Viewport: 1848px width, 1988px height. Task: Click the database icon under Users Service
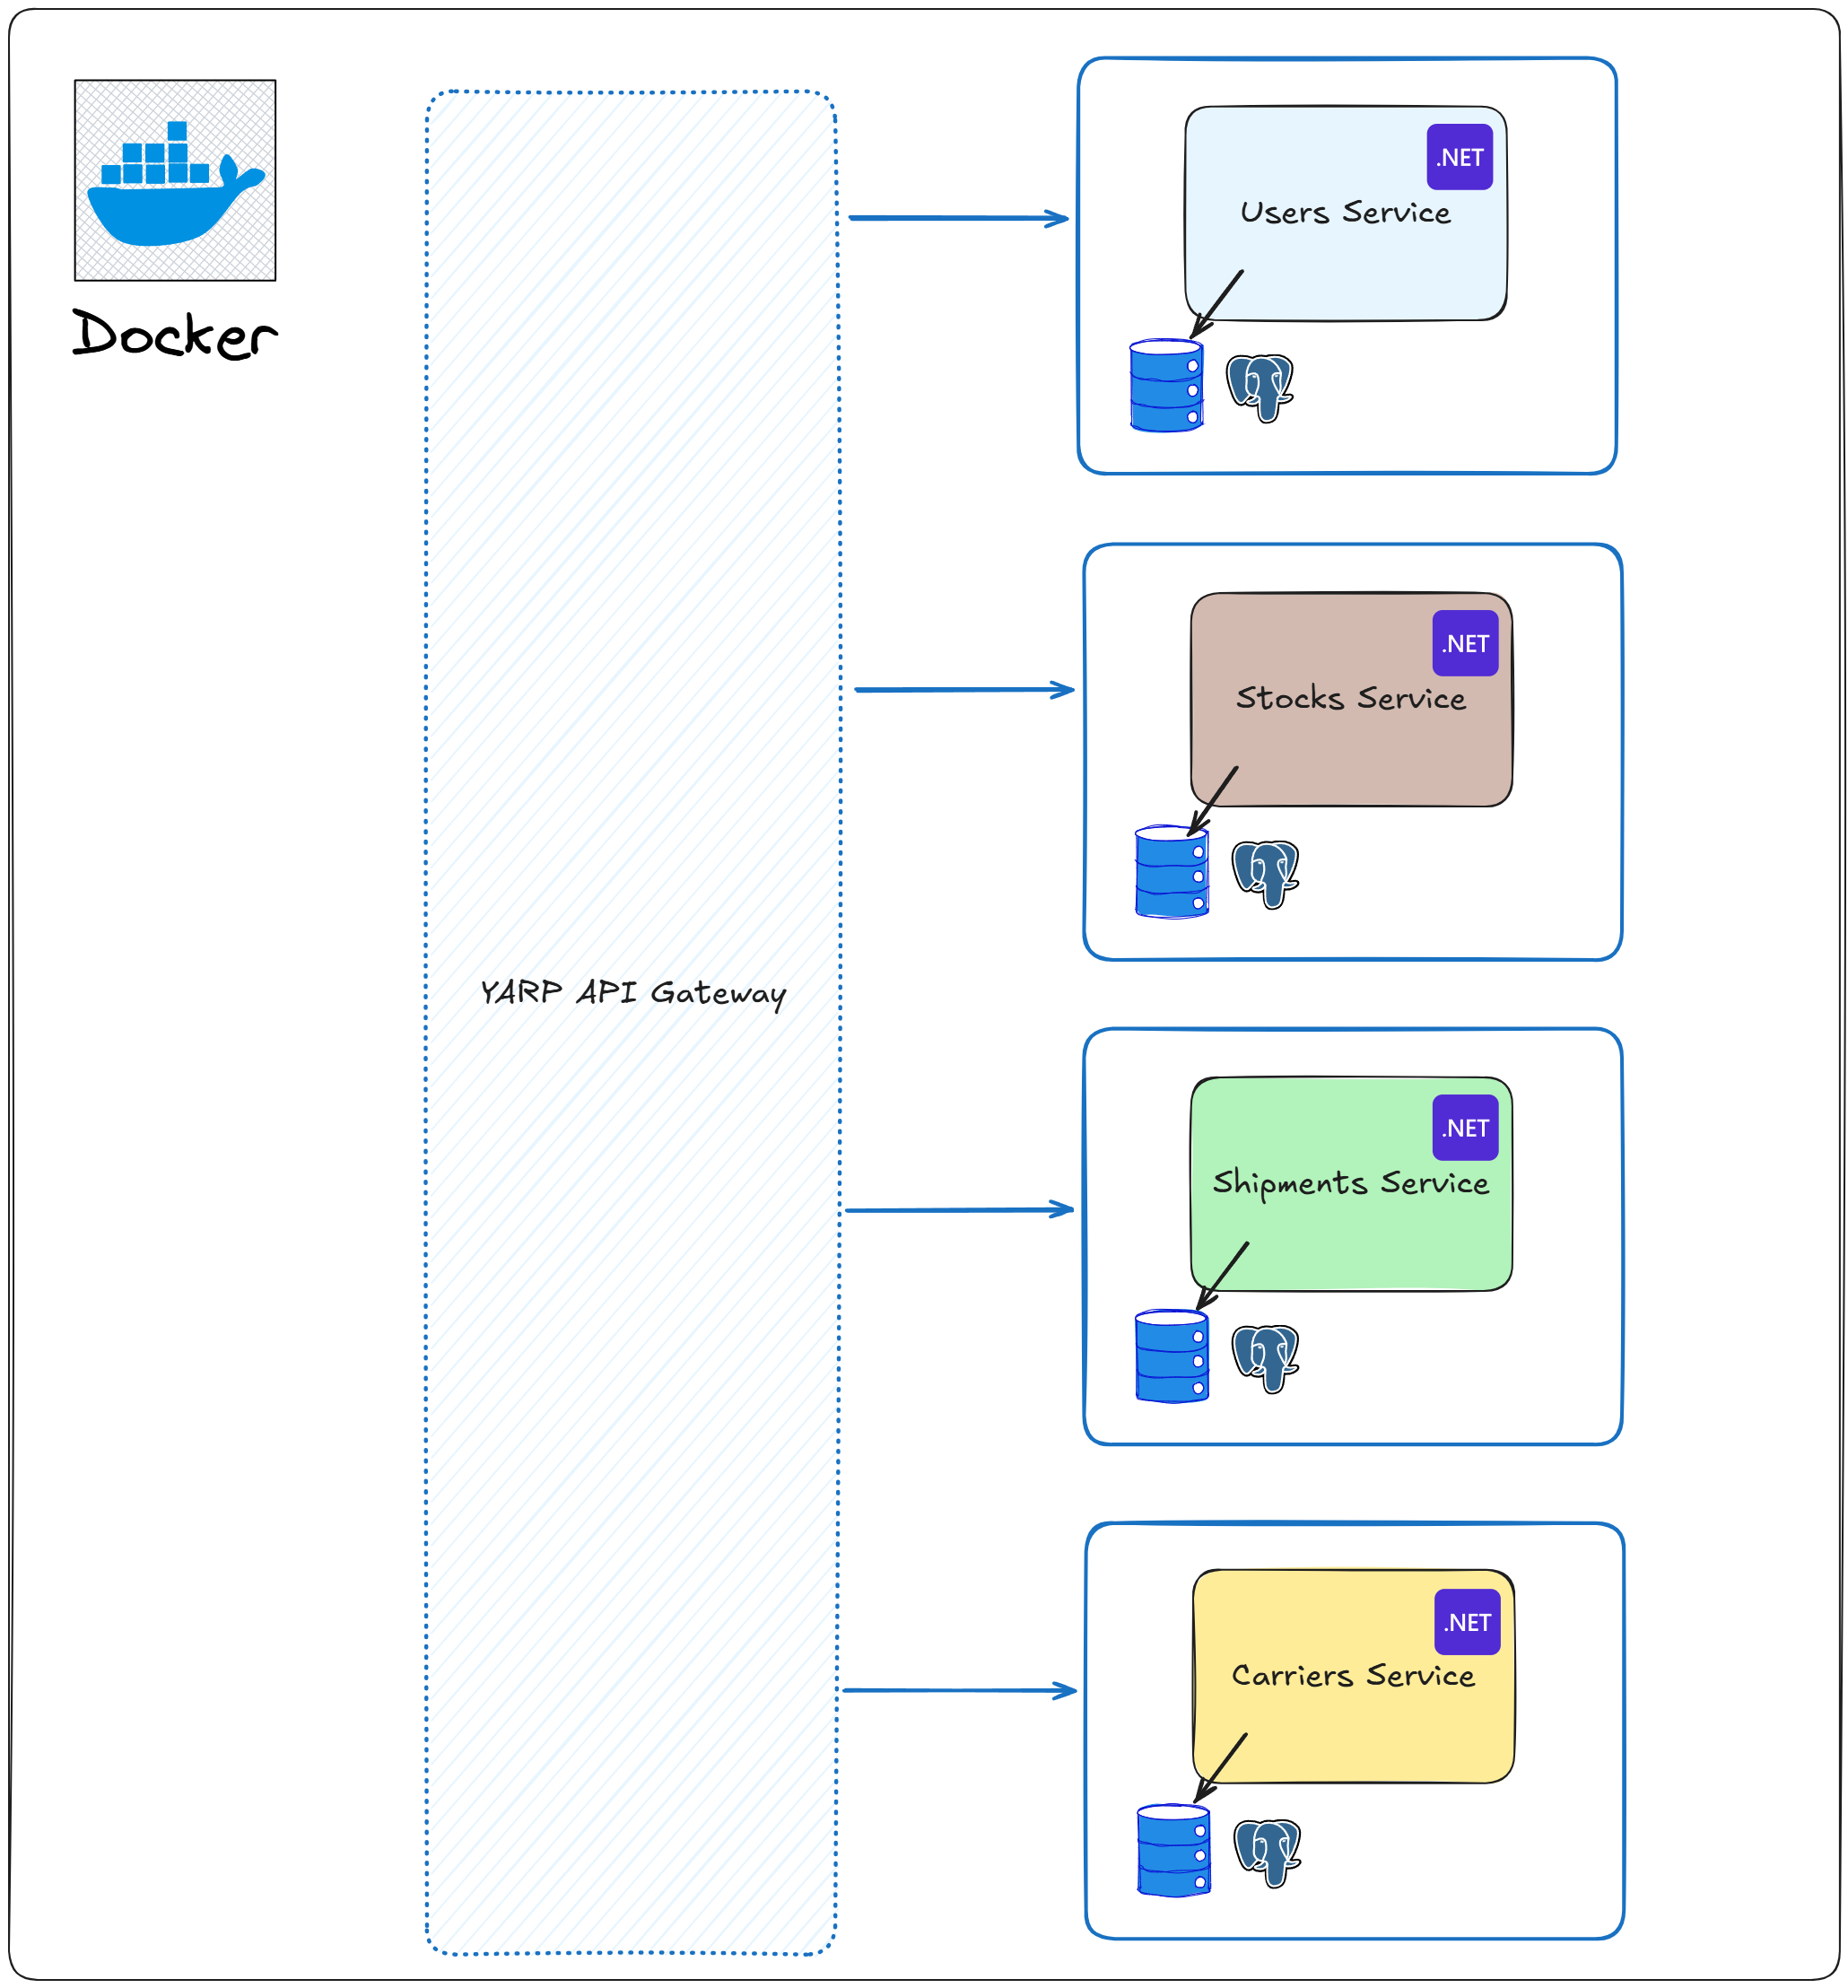[x=1166, y=386]
